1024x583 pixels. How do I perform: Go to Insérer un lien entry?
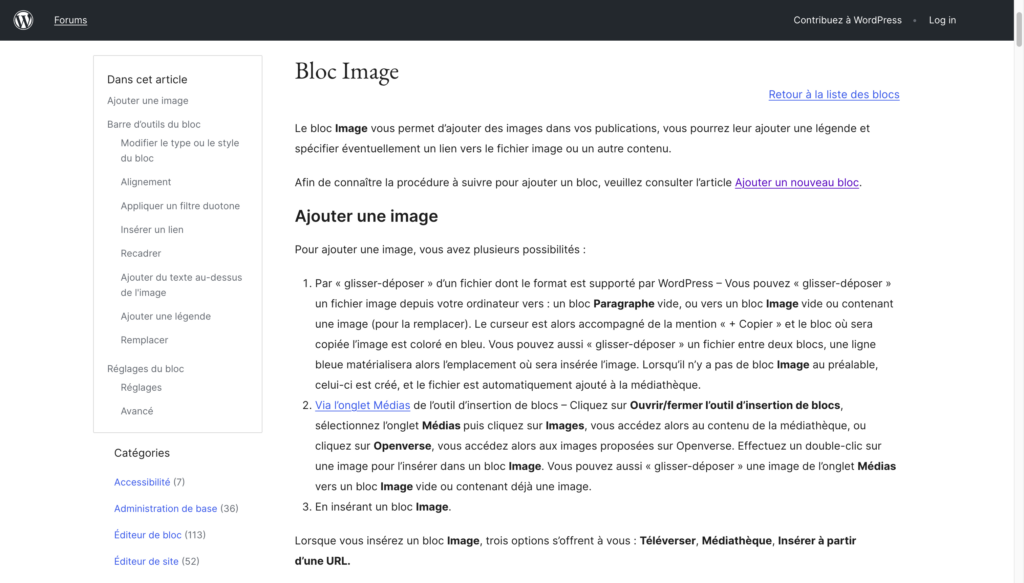[x=152, y=229]
